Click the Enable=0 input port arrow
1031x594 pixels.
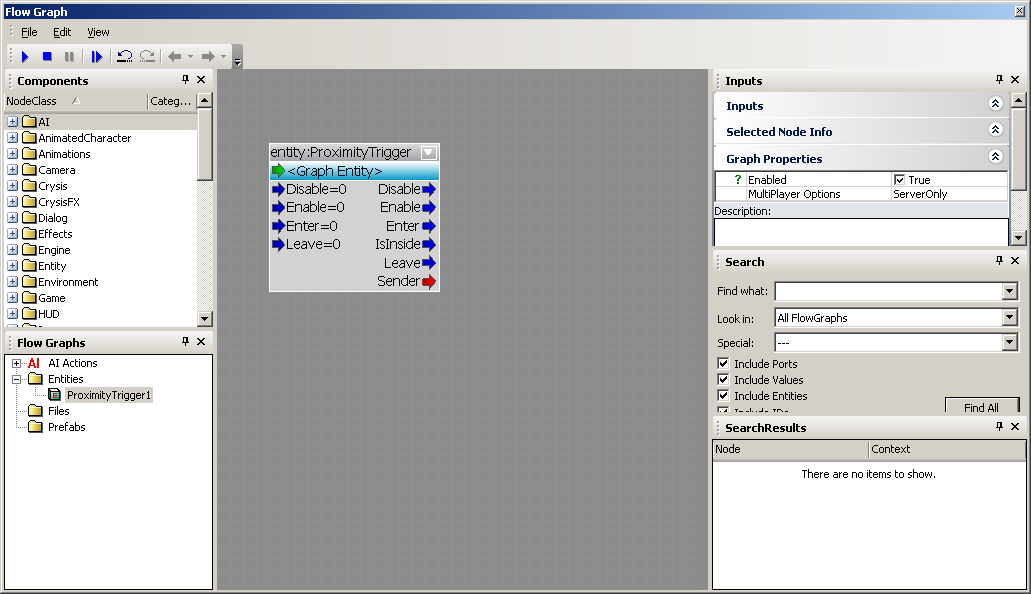pos(278,208)
